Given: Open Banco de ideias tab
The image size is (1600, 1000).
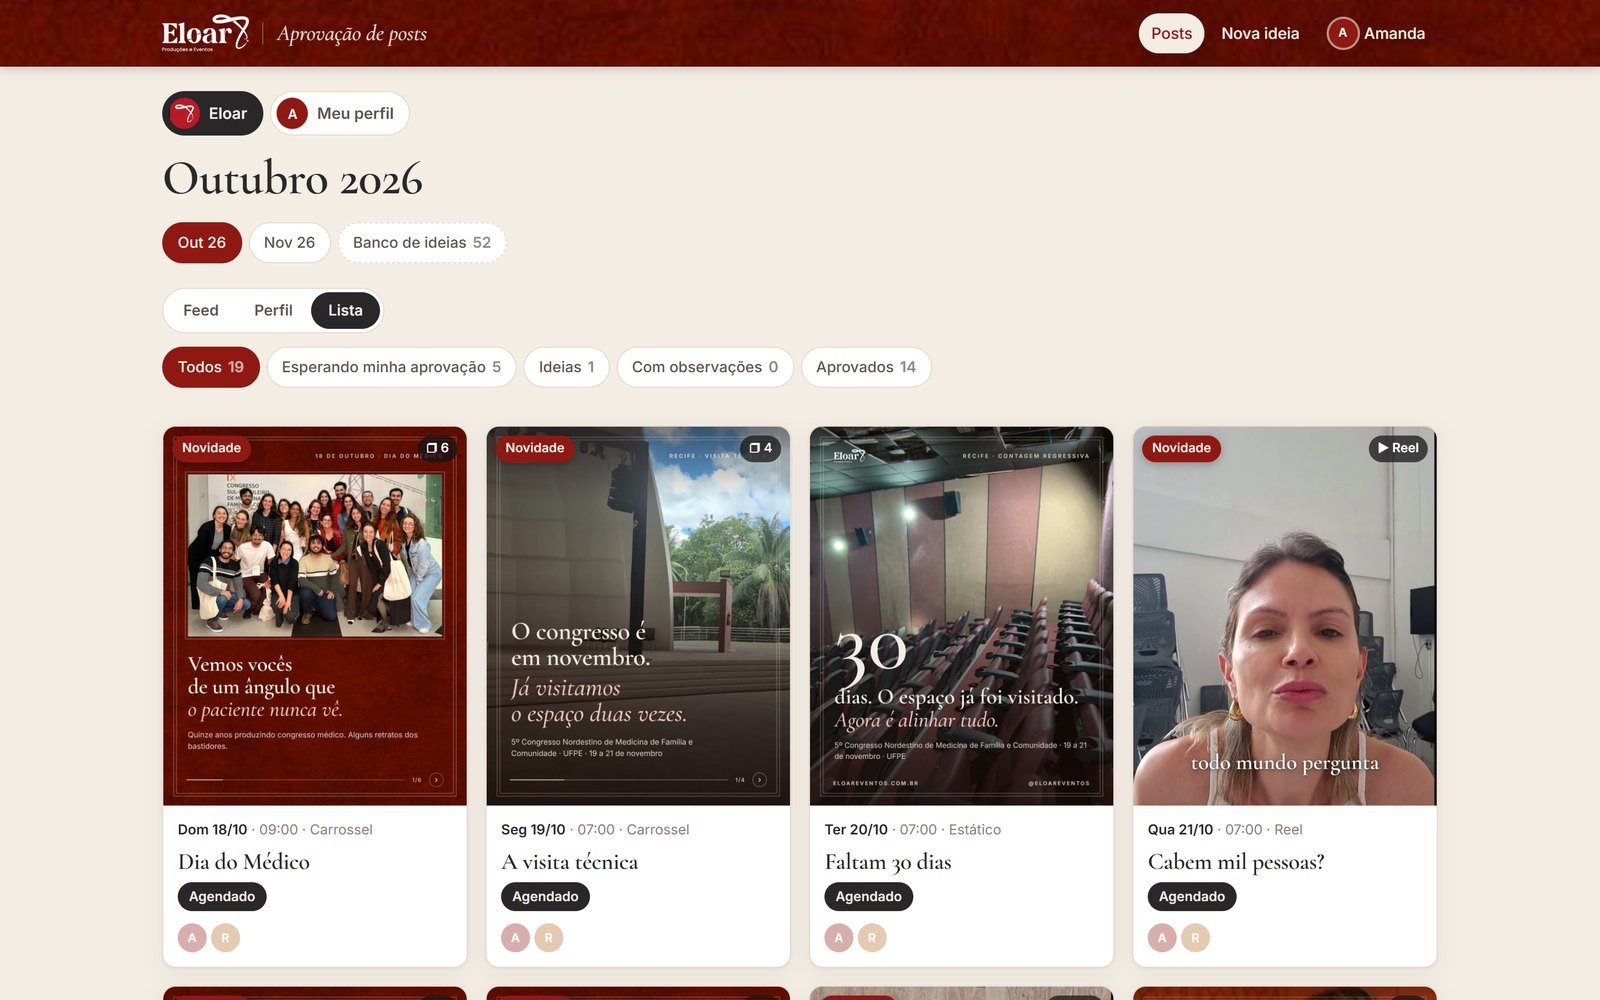Looking at the screenshot, I should [422, 243].
